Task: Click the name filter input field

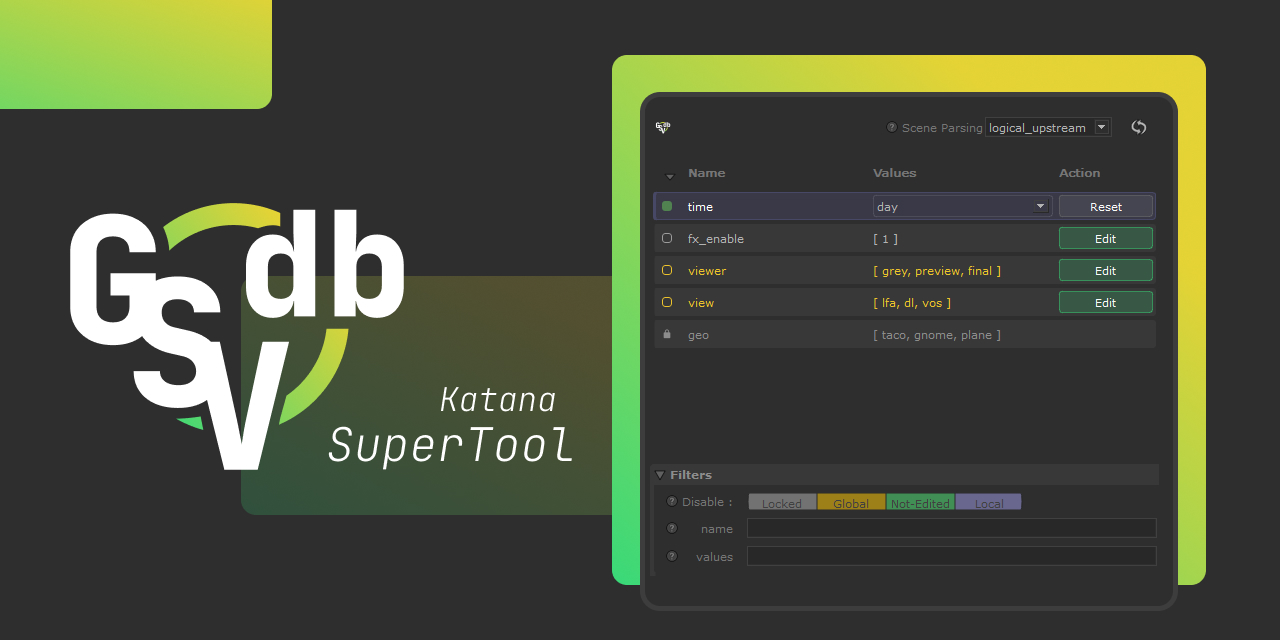Action: tap(951, 528)
